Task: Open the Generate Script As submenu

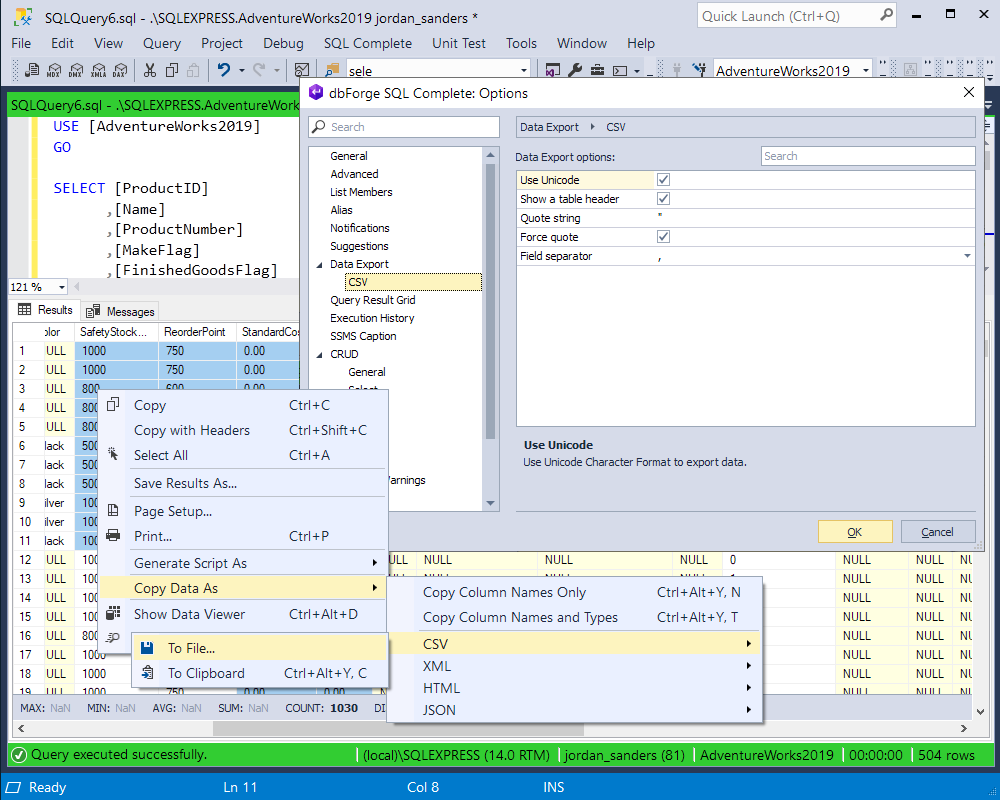Action: 244,563
